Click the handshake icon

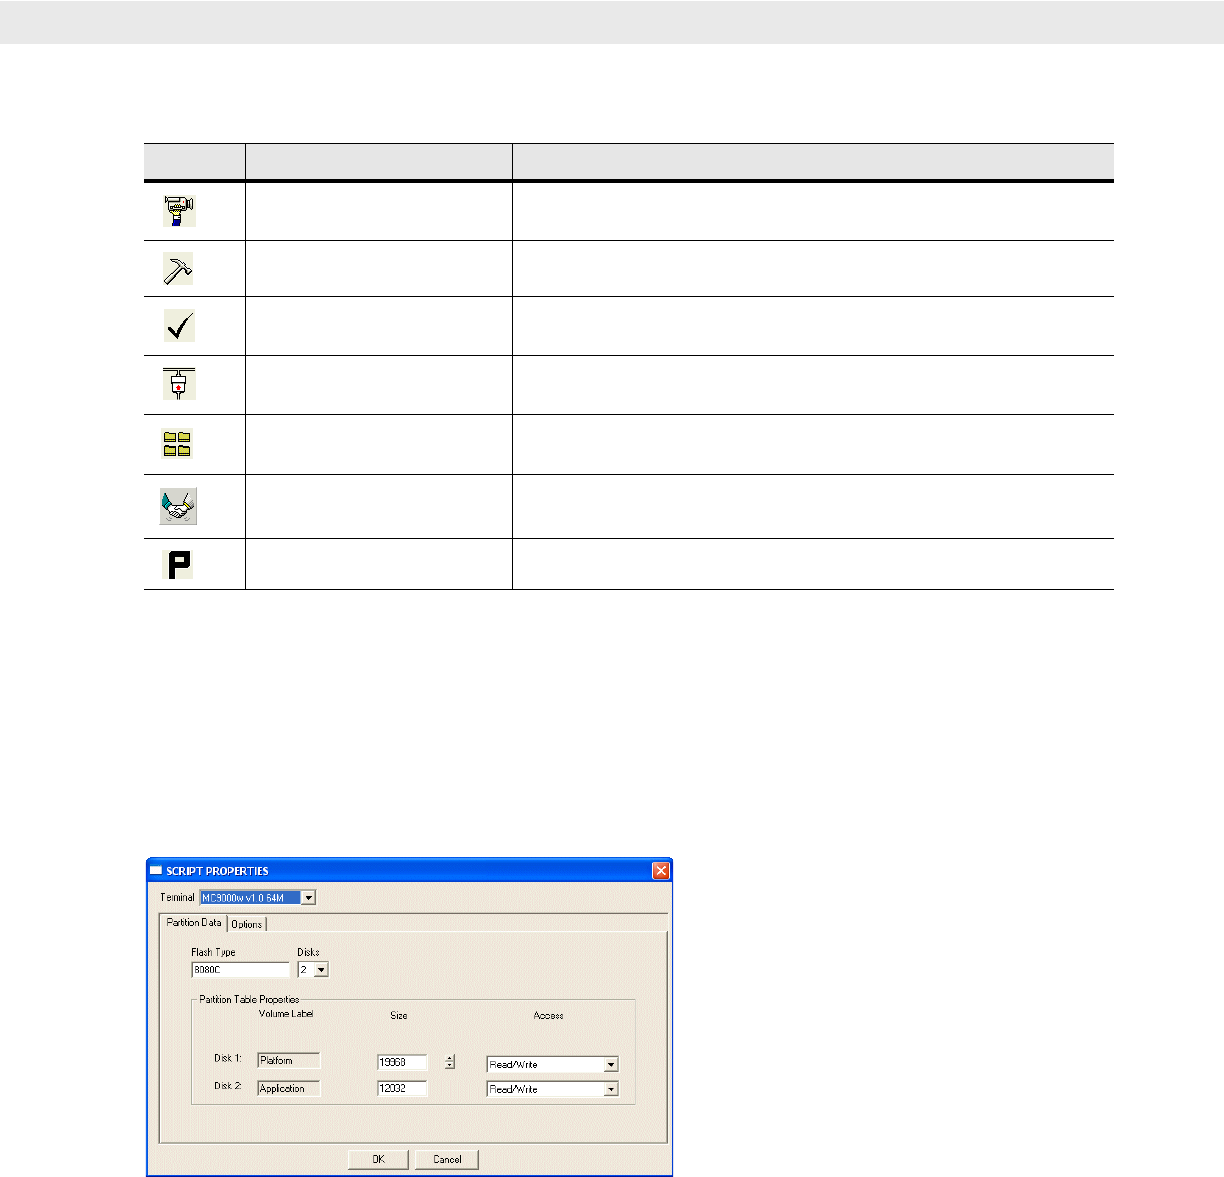click(x=179, y=506)
